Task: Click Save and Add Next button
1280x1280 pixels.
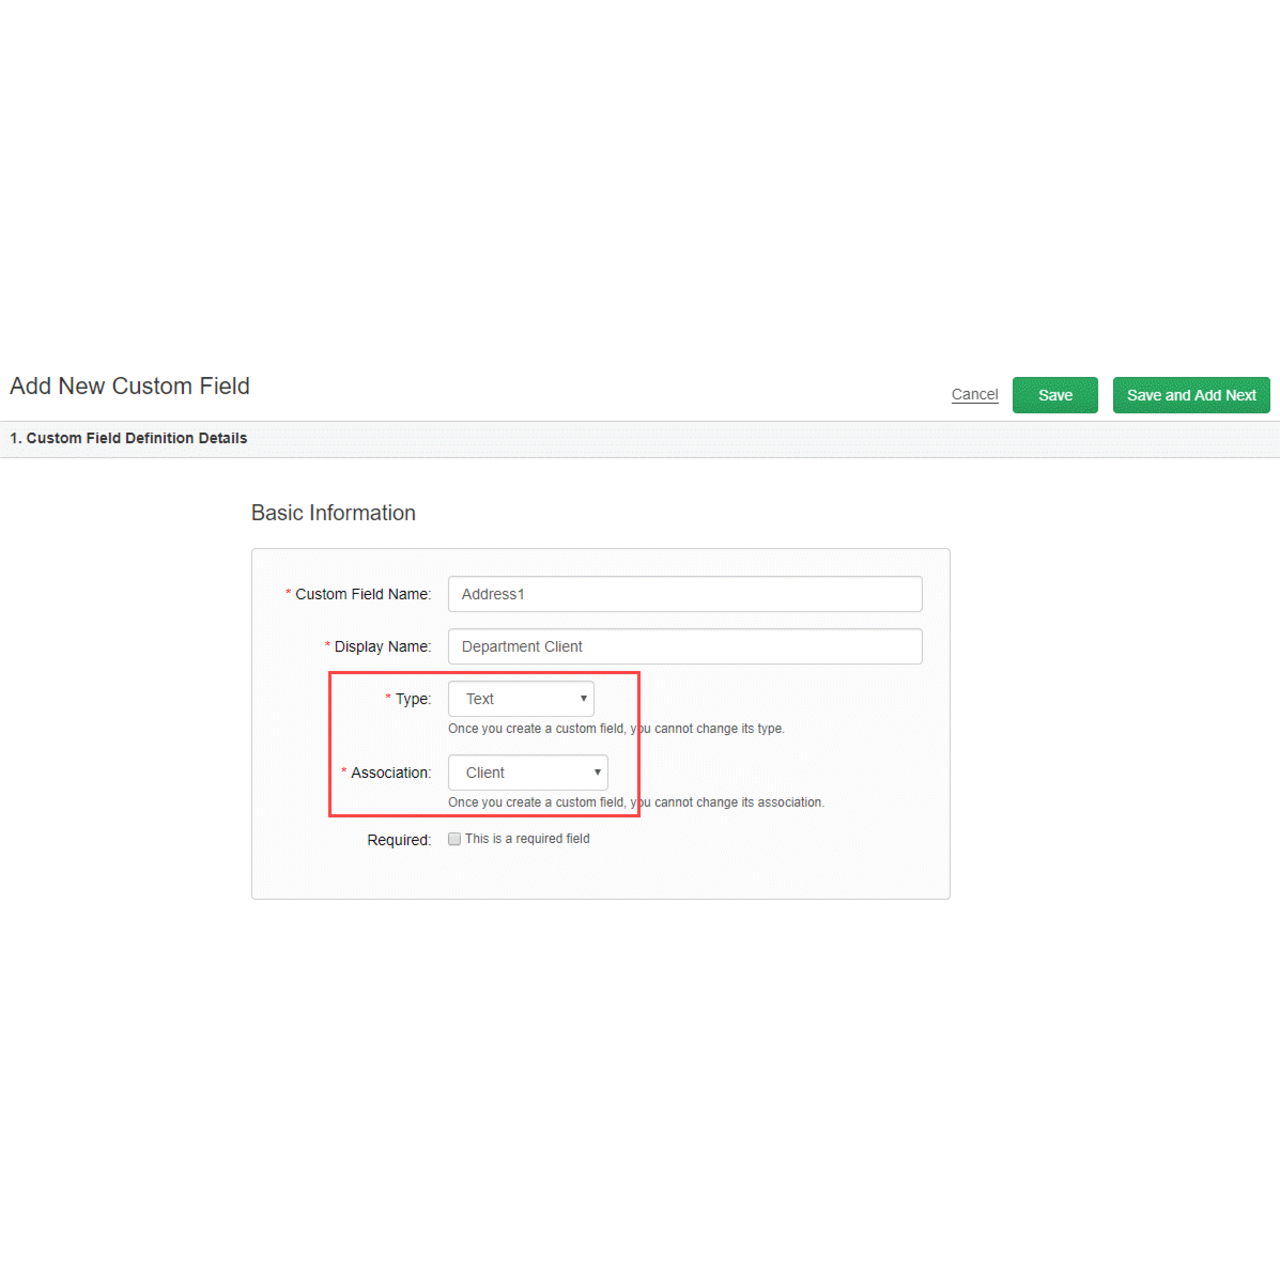Action: pyautogui.click(x=1191, y=395)
